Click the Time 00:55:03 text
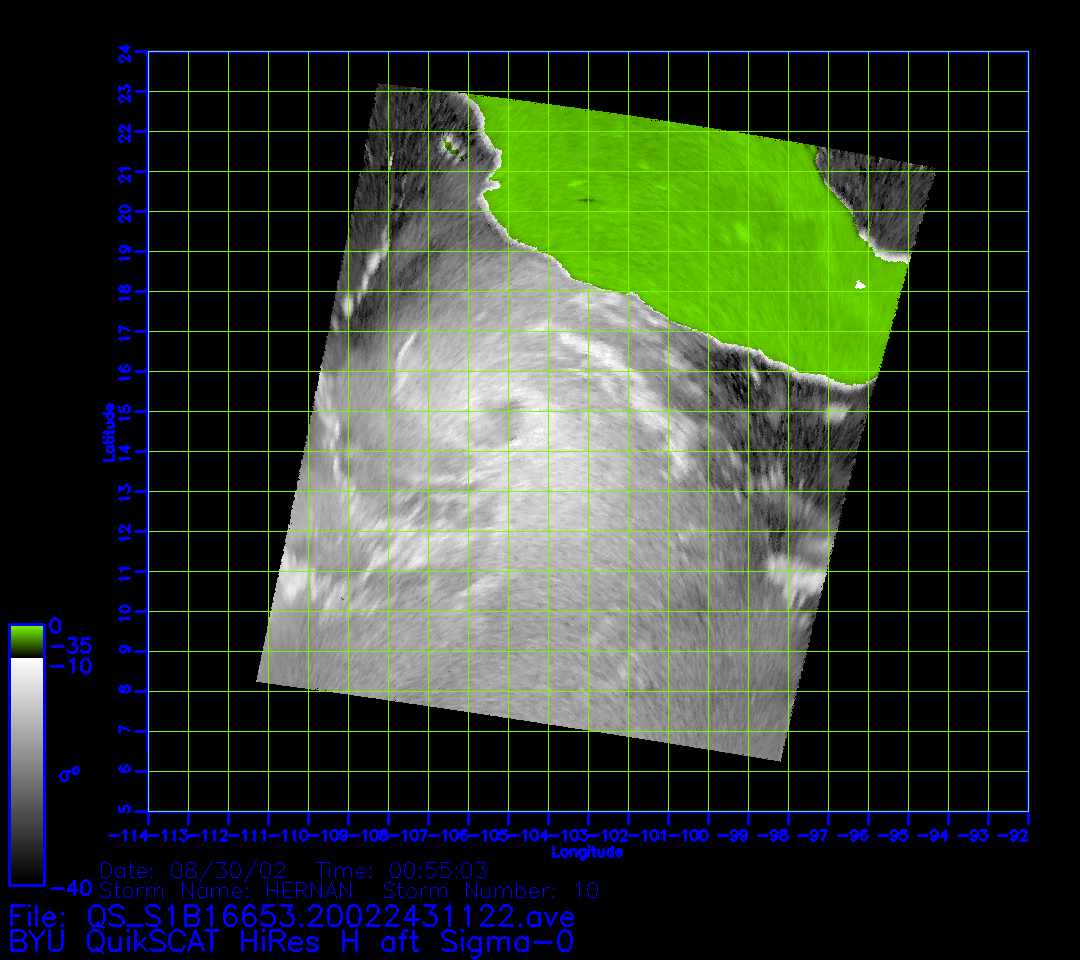Screen dimensions: 1080x960 click(402, 870)
